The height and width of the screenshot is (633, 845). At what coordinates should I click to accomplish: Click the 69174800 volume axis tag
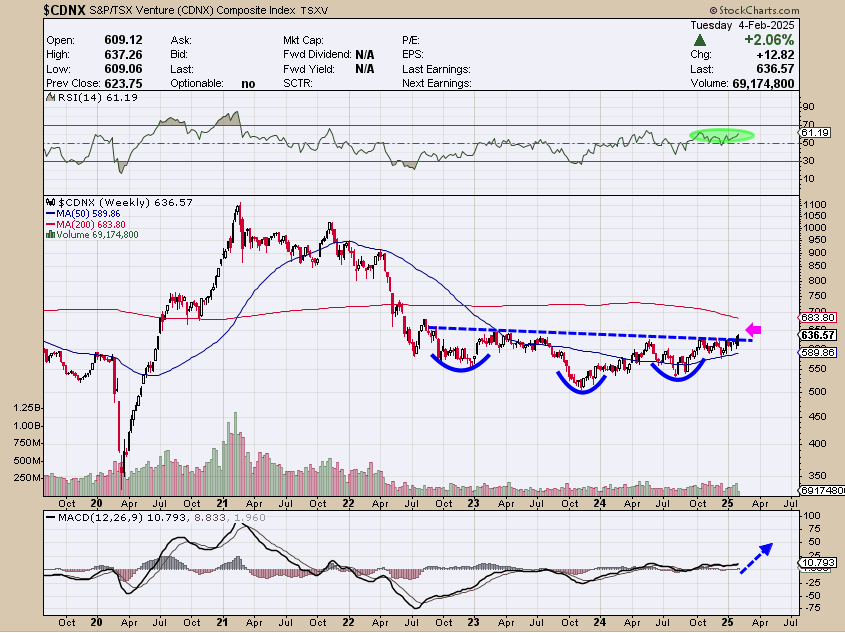point(822,491)
